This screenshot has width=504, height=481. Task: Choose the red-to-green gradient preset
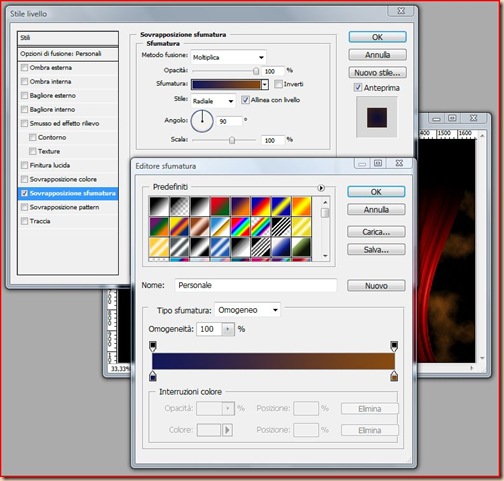(x=220, y=206)
